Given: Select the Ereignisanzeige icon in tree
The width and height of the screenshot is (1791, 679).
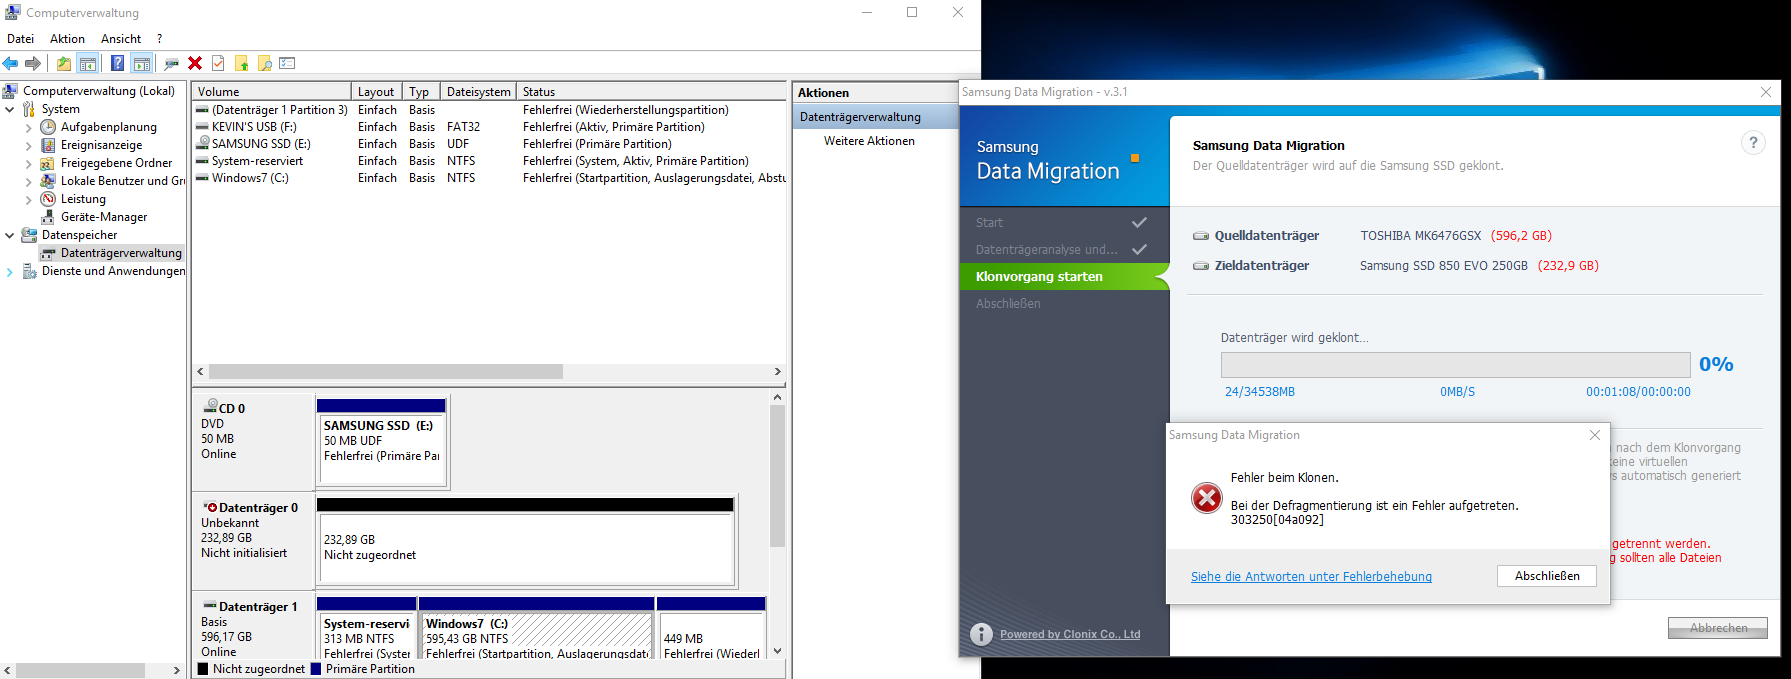Looking at the screenshot, I should click(48, 145).
